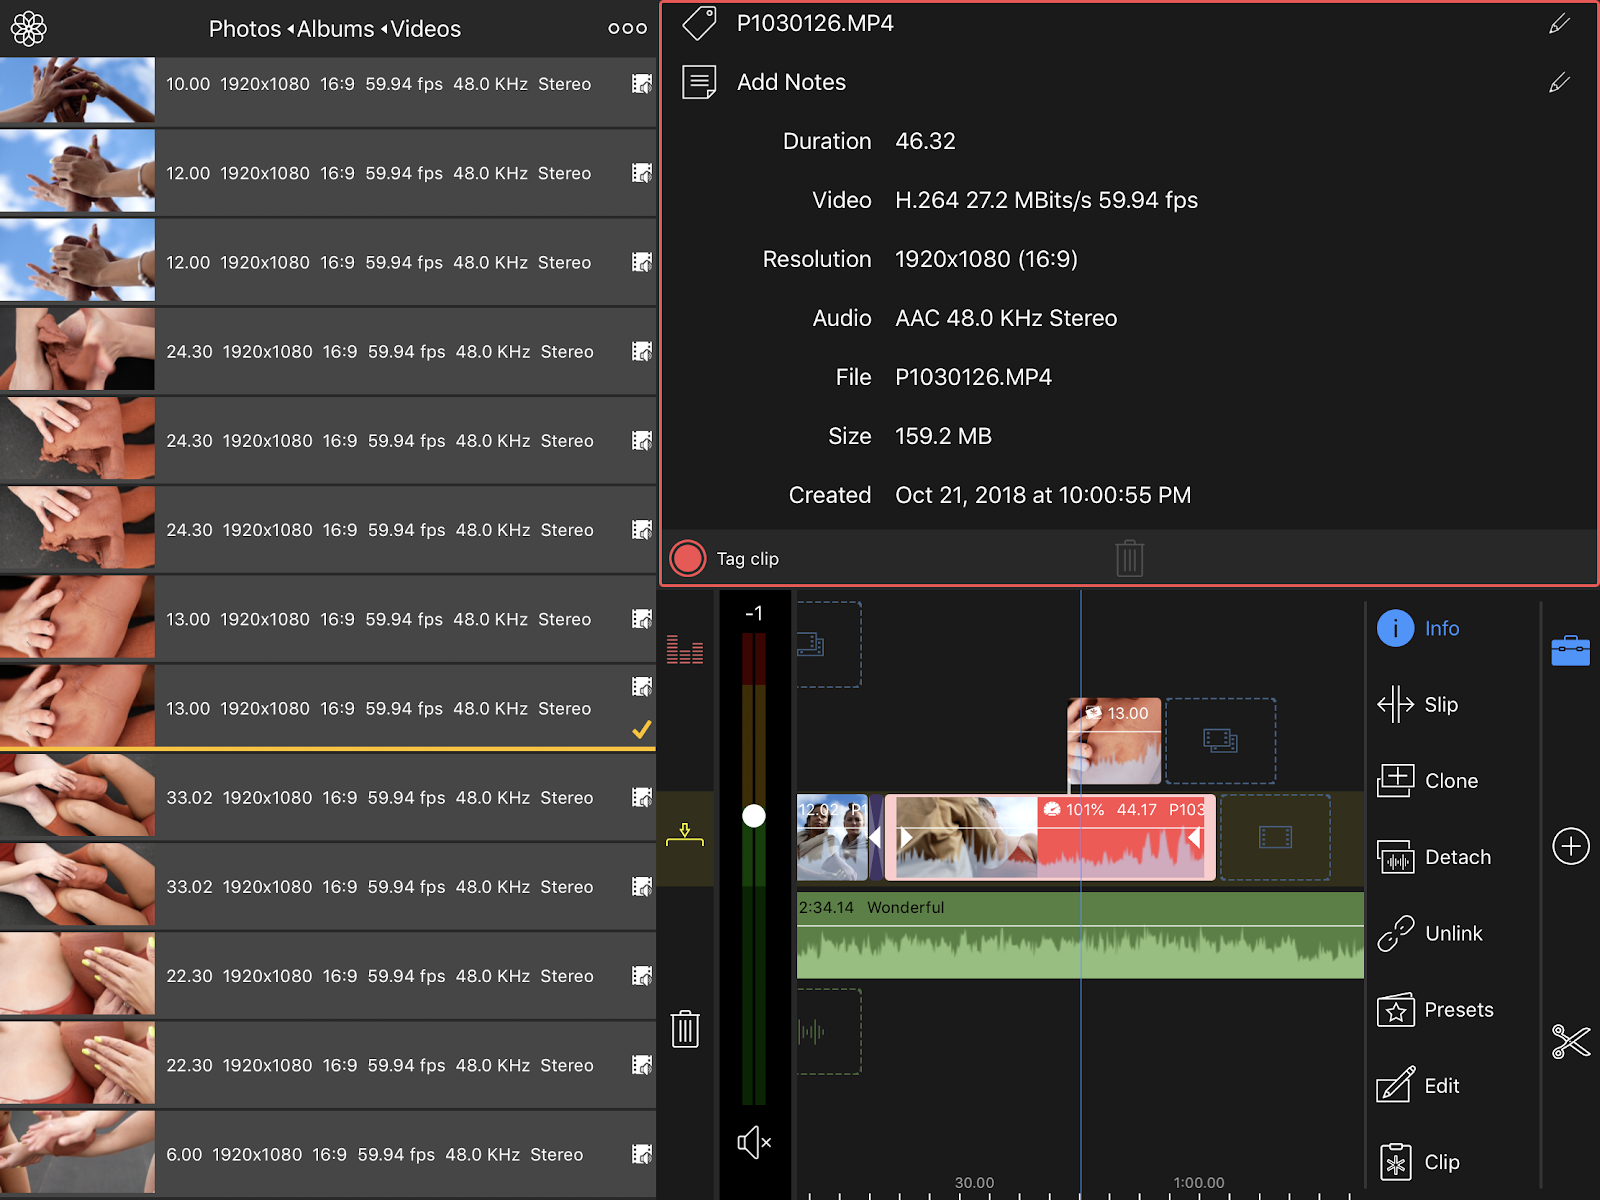
Task: Select the 6.00 clip at list bottom
Action: pos(328,1154)
